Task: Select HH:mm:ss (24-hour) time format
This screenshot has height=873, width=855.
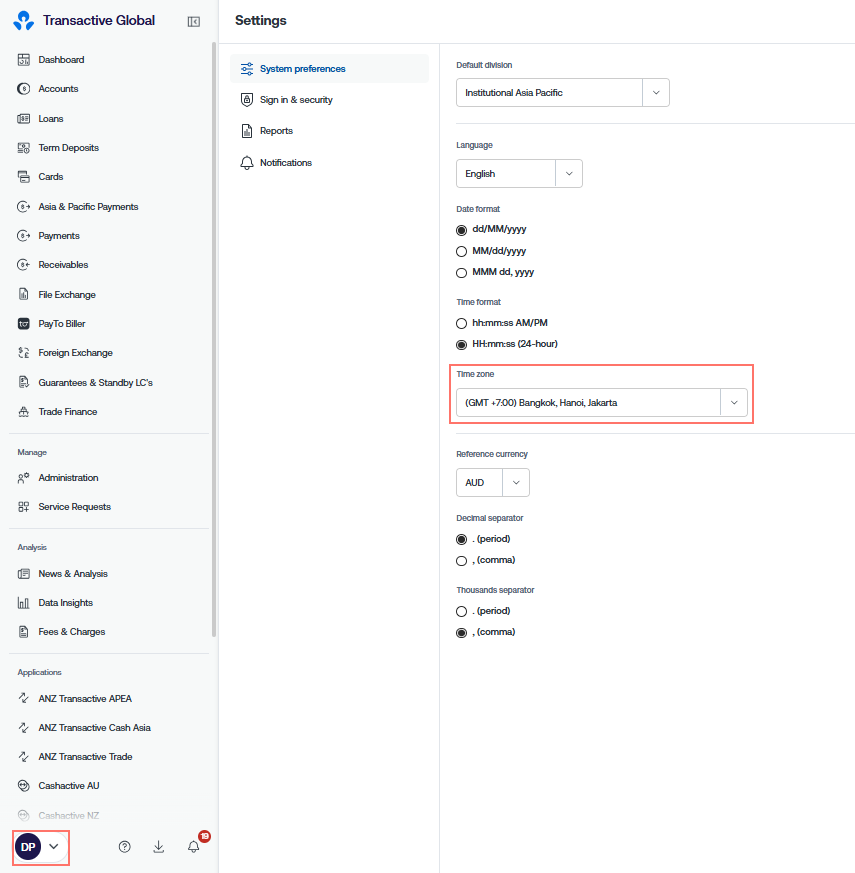Action: (x=461, y=345)
